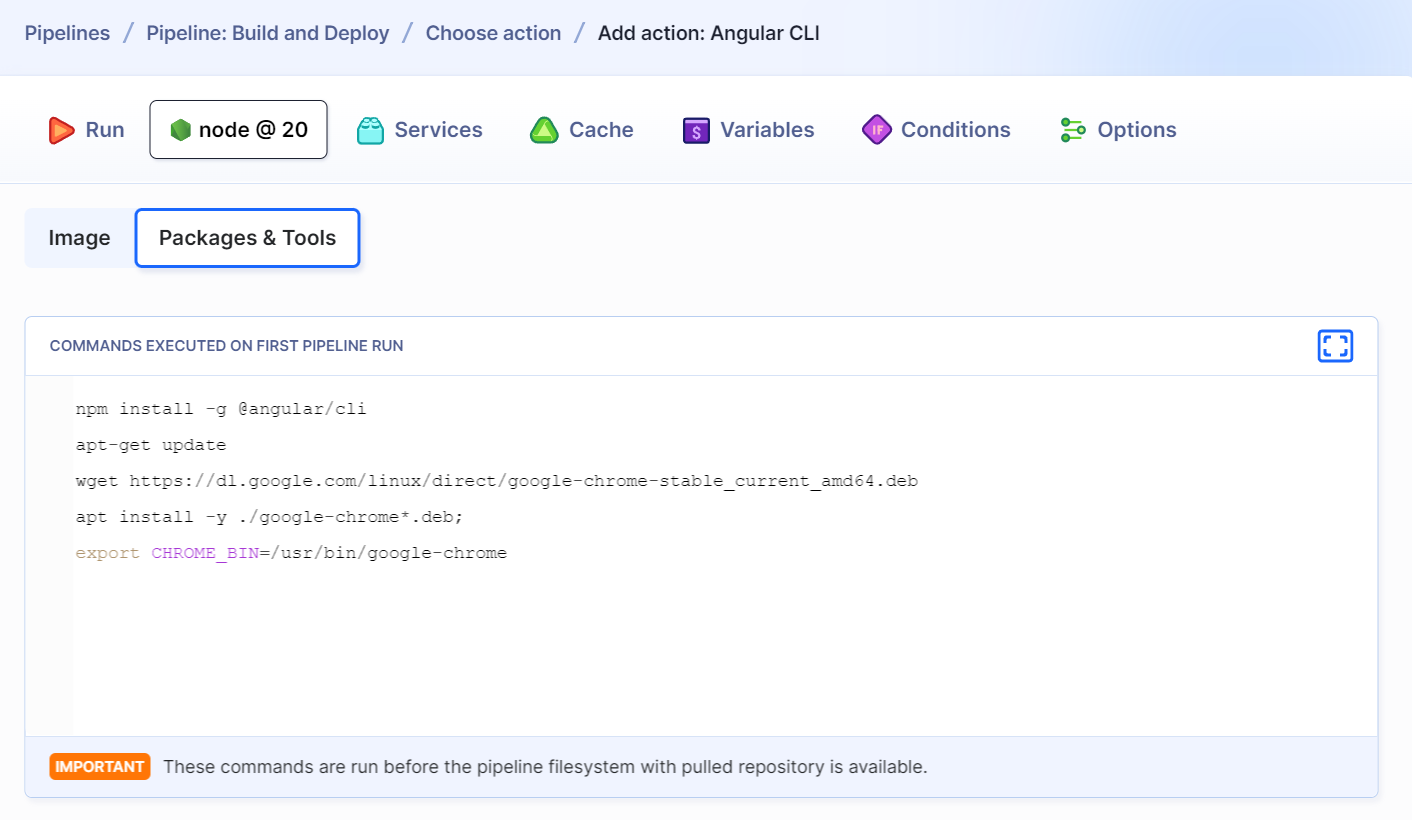Click the purple Variables dollar icon
The height and width of the screenshot is (820, 1412).
pyautogui.click(x=696, y=130)
